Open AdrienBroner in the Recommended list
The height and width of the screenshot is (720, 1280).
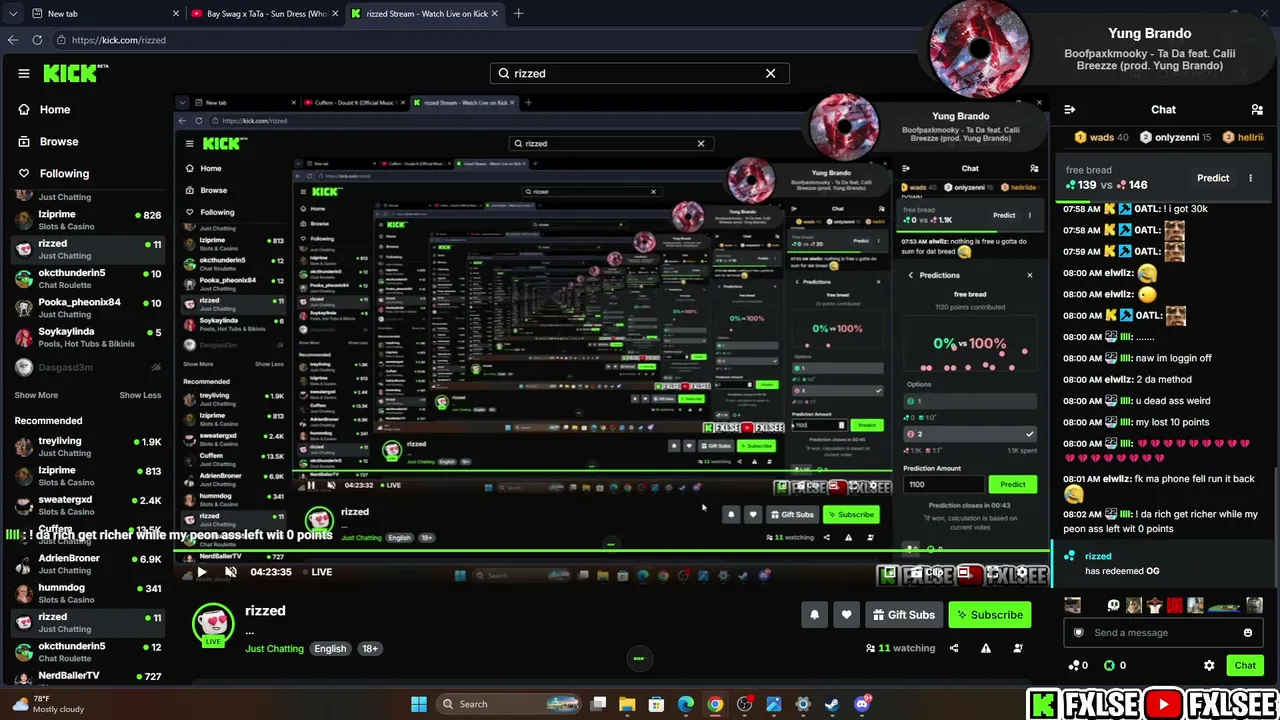pyautogui.click(x=87, y=564)
